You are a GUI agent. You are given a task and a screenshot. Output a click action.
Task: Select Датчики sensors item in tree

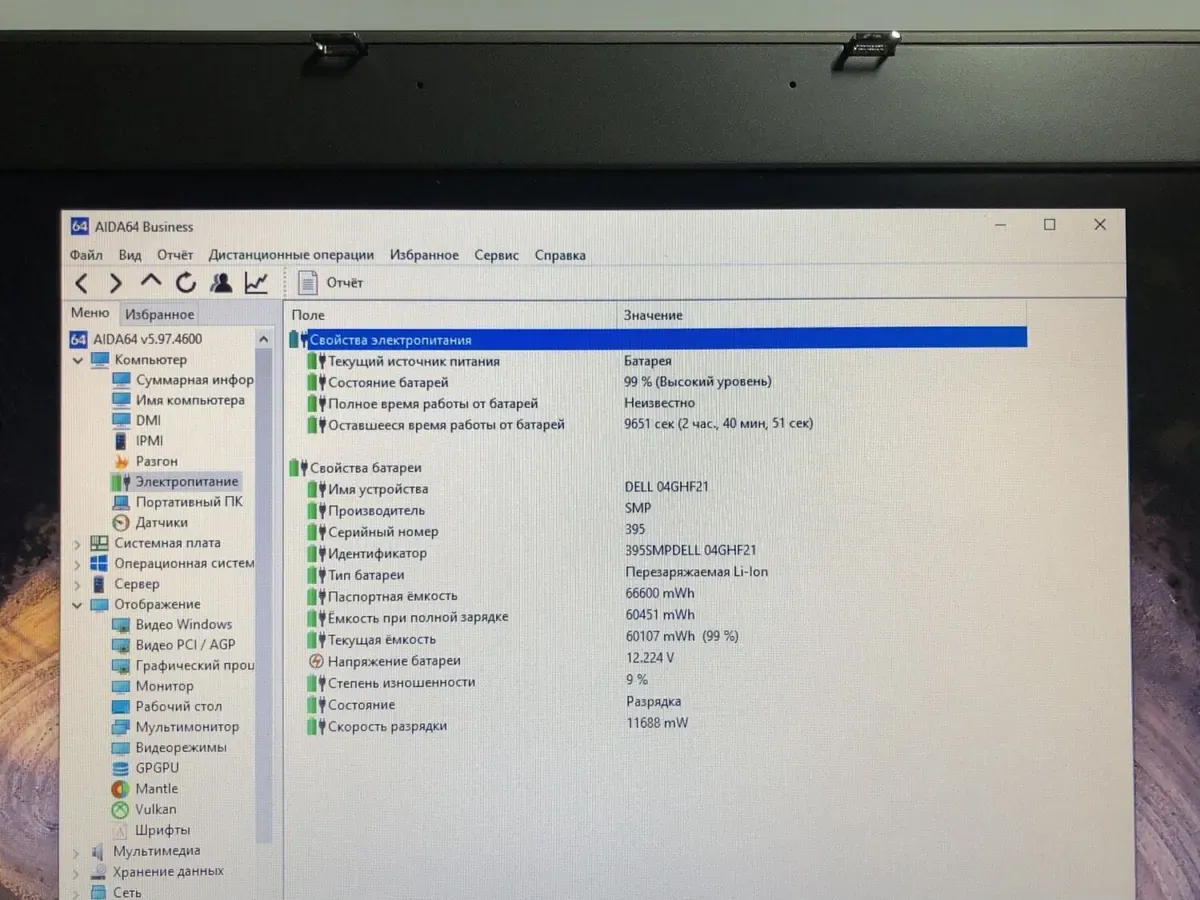(x=161, y=522)
